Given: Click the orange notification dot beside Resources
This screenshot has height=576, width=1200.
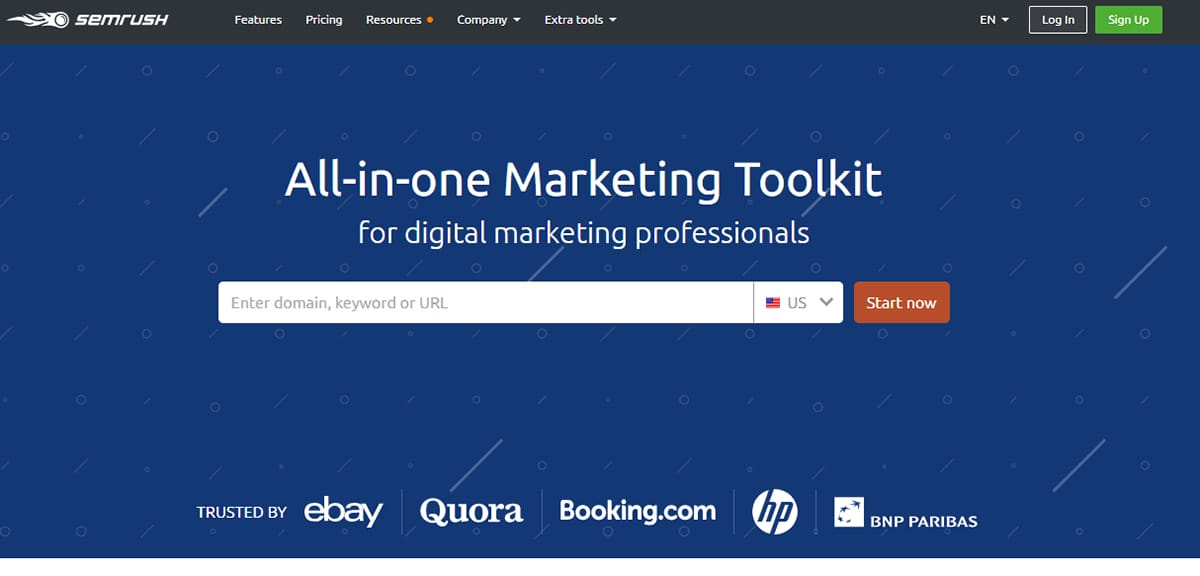Looking at the screenshot, I should [430, 20].
